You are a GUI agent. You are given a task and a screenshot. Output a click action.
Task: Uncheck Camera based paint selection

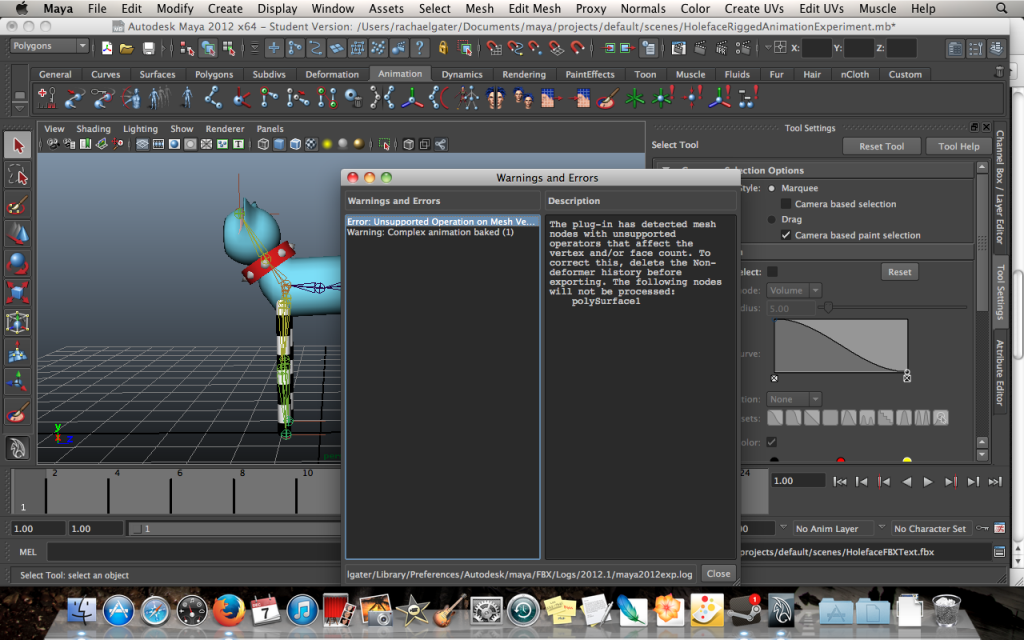[x=786, y=235]
